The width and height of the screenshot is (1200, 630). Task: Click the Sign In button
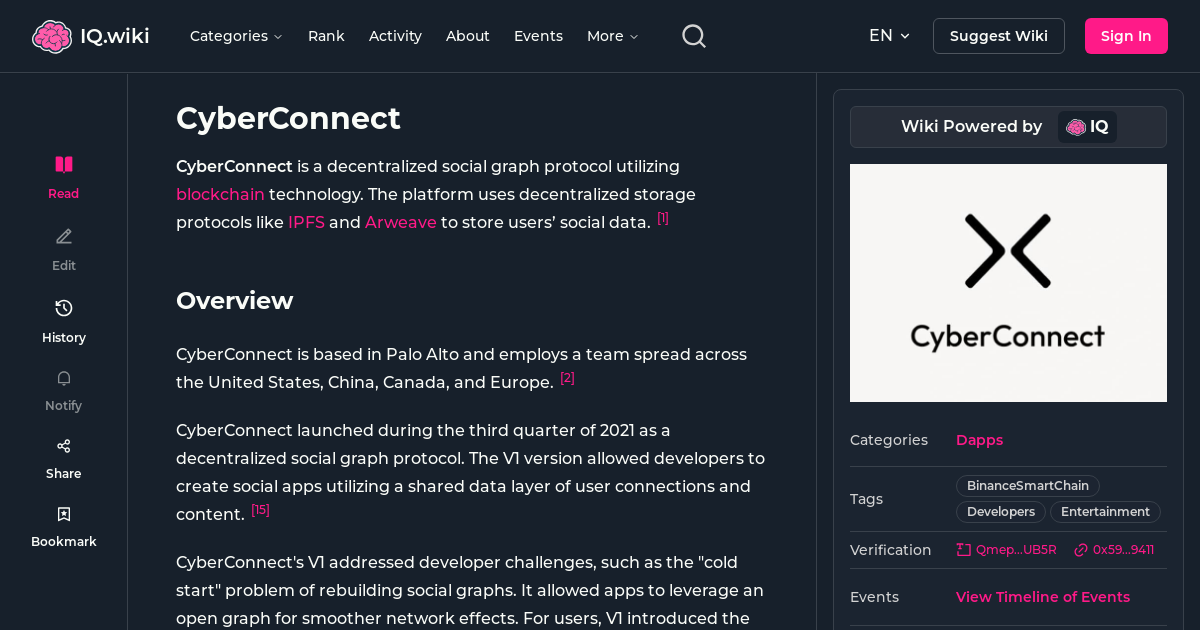(x=1126, y=35)
